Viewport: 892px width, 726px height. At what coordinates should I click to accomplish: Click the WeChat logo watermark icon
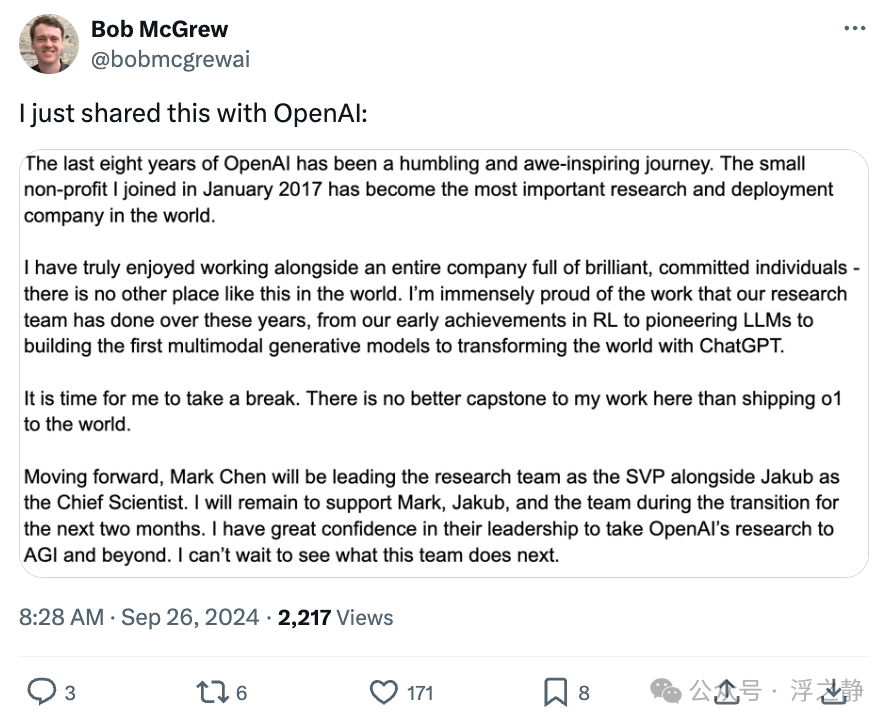pos(667,690)
